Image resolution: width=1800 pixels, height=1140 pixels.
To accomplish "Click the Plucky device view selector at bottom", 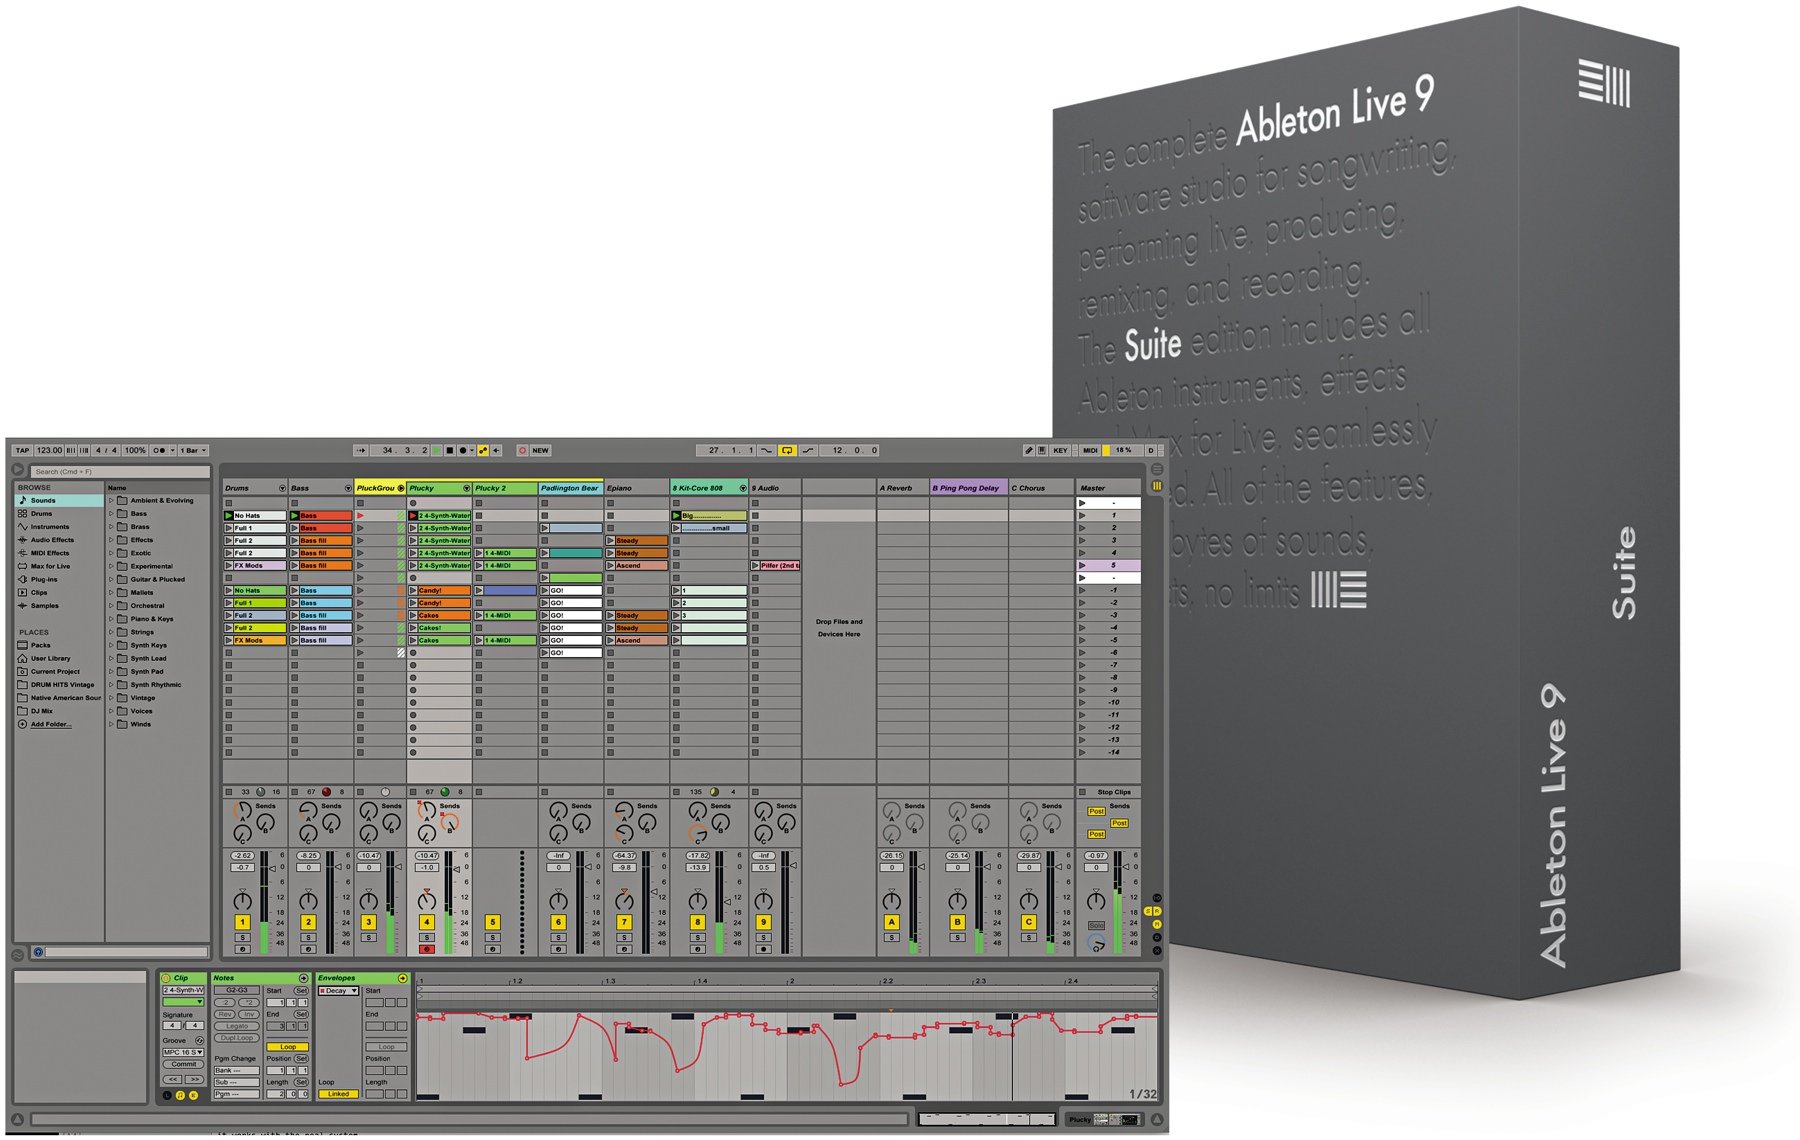I will pyautogui.click(x=1103, y=1120).
